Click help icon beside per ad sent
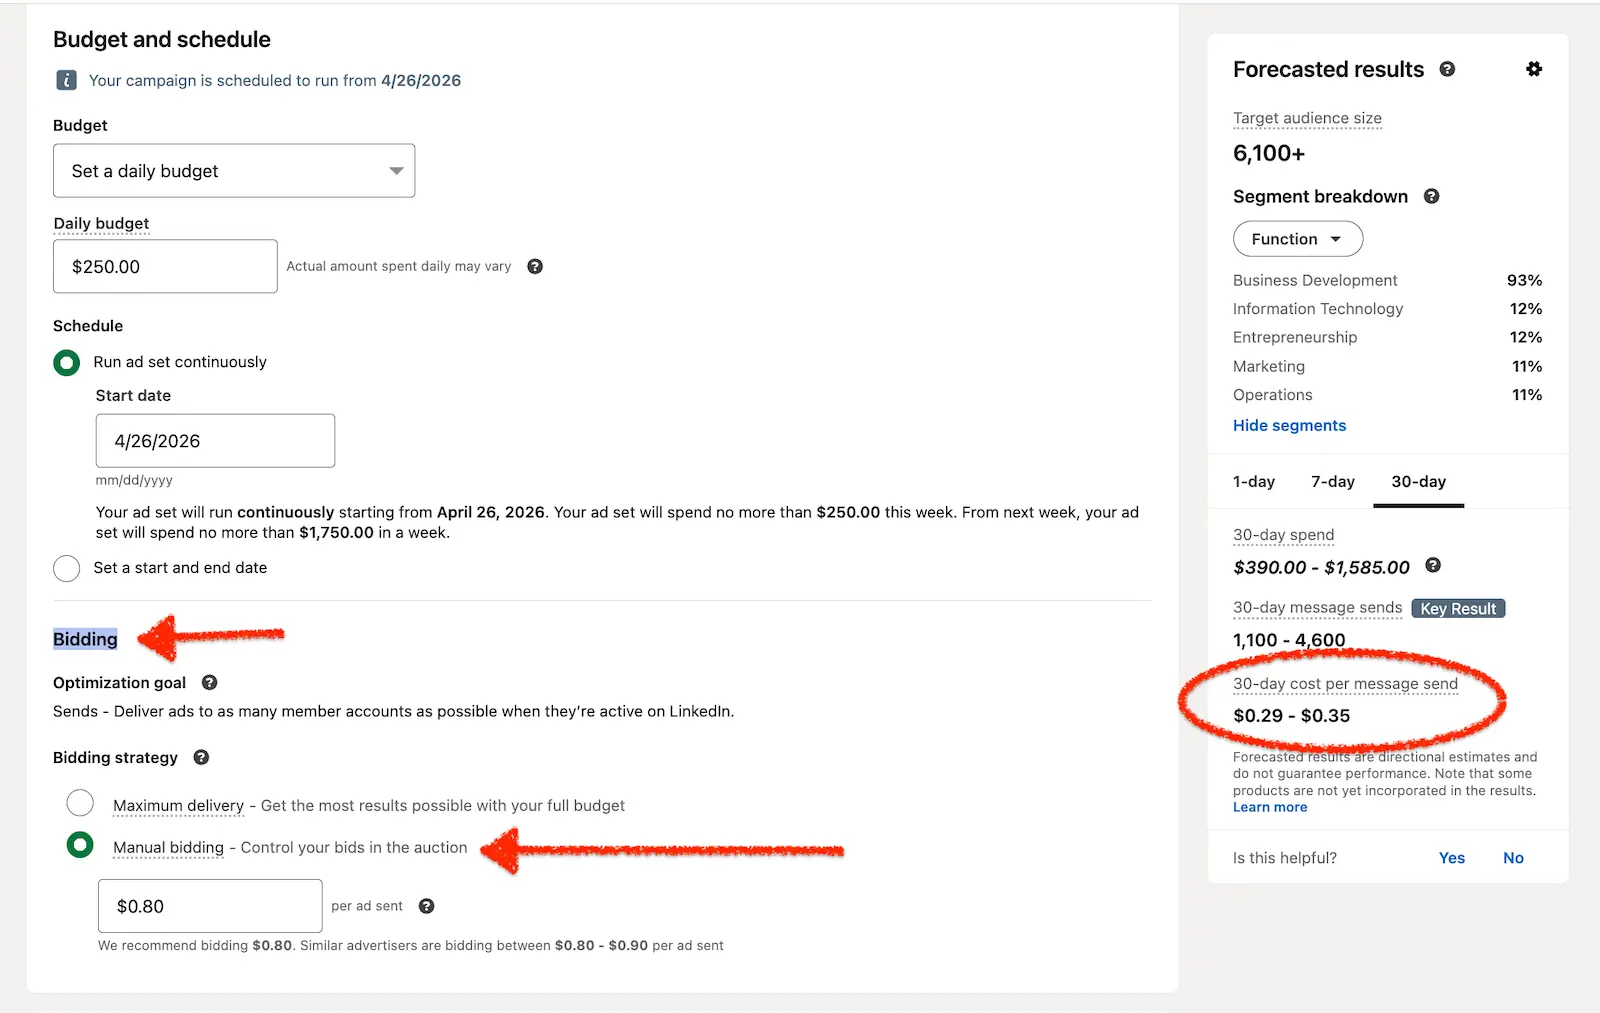Viewport: 1600px width, 1013px height. tap(426, 906)
